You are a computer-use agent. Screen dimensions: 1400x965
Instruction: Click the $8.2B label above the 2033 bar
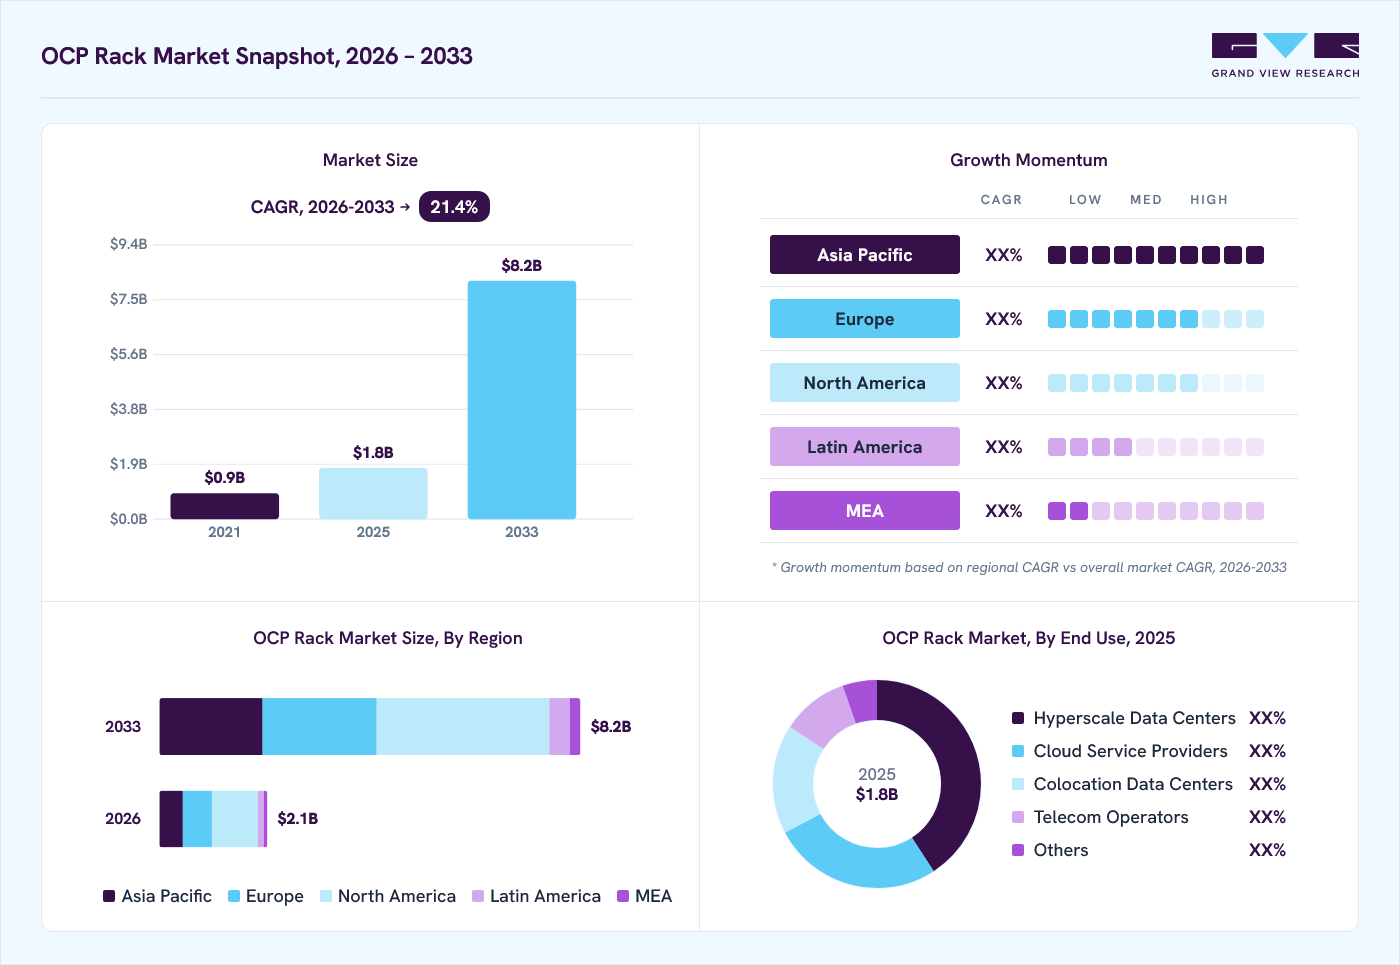pyautogui.click(x=522, y=266)
